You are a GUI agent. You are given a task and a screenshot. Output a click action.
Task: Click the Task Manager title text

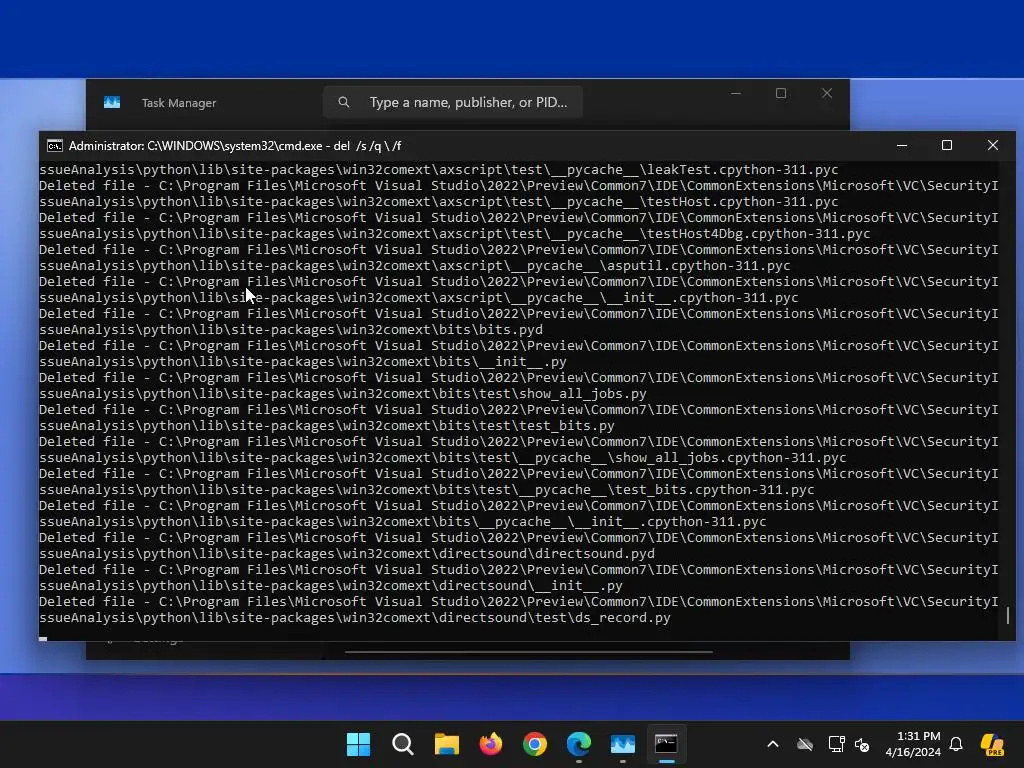point(178,103)
